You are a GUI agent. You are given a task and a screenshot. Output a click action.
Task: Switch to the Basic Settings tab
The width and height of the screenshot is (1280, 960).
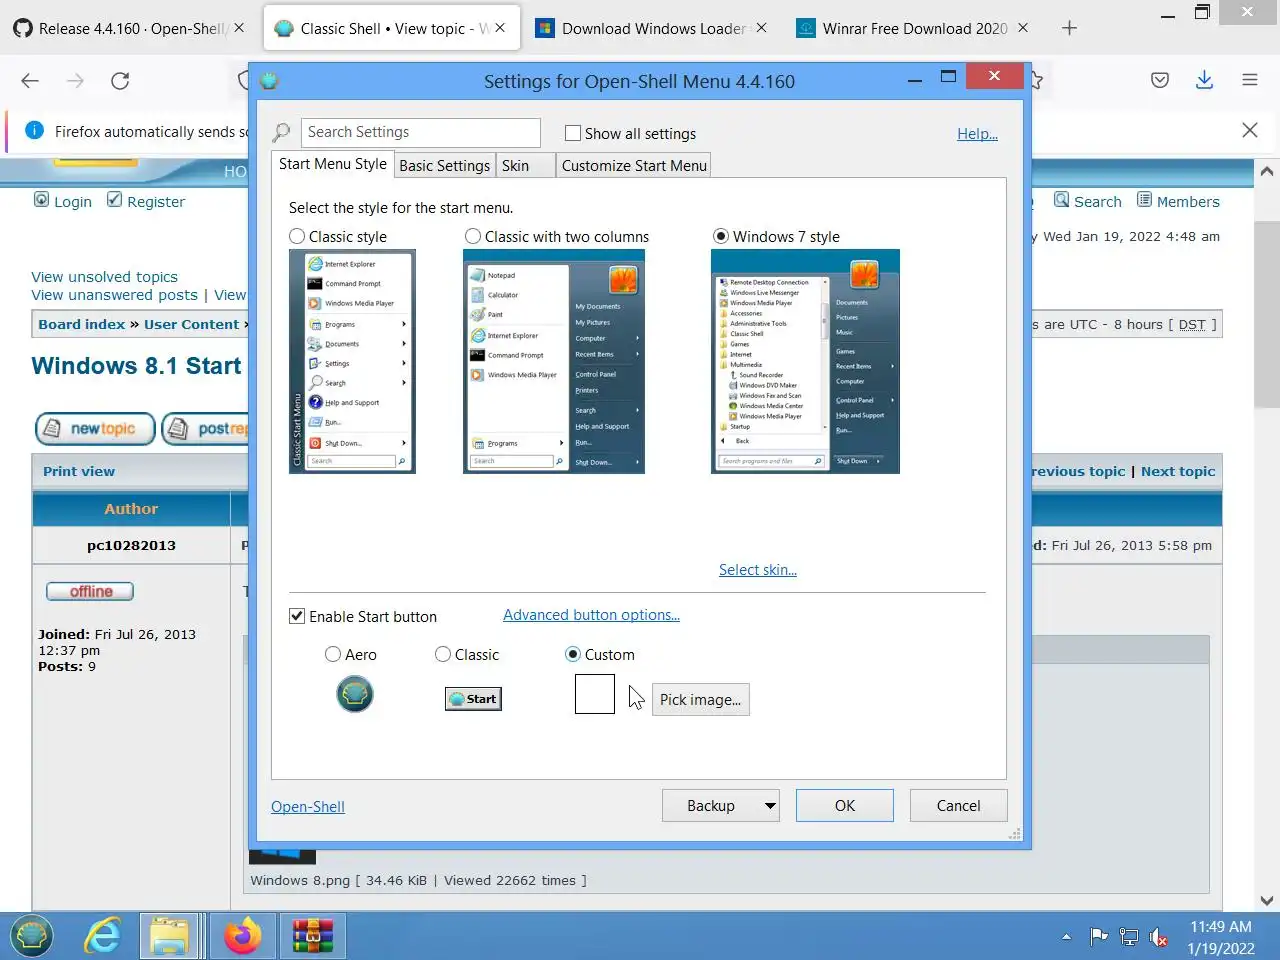pyautogui.click(x=445, y=166)
